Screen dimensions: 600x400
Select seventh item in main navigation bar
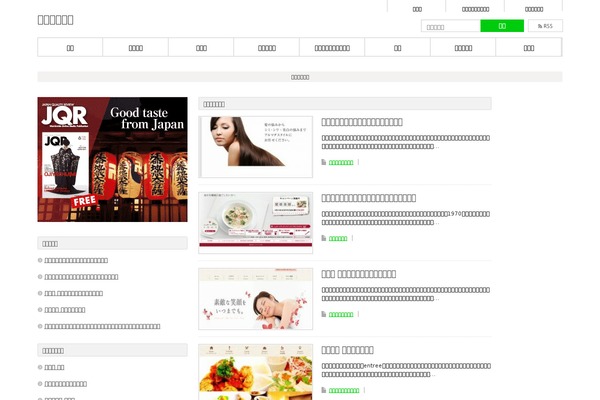[463, 47]
